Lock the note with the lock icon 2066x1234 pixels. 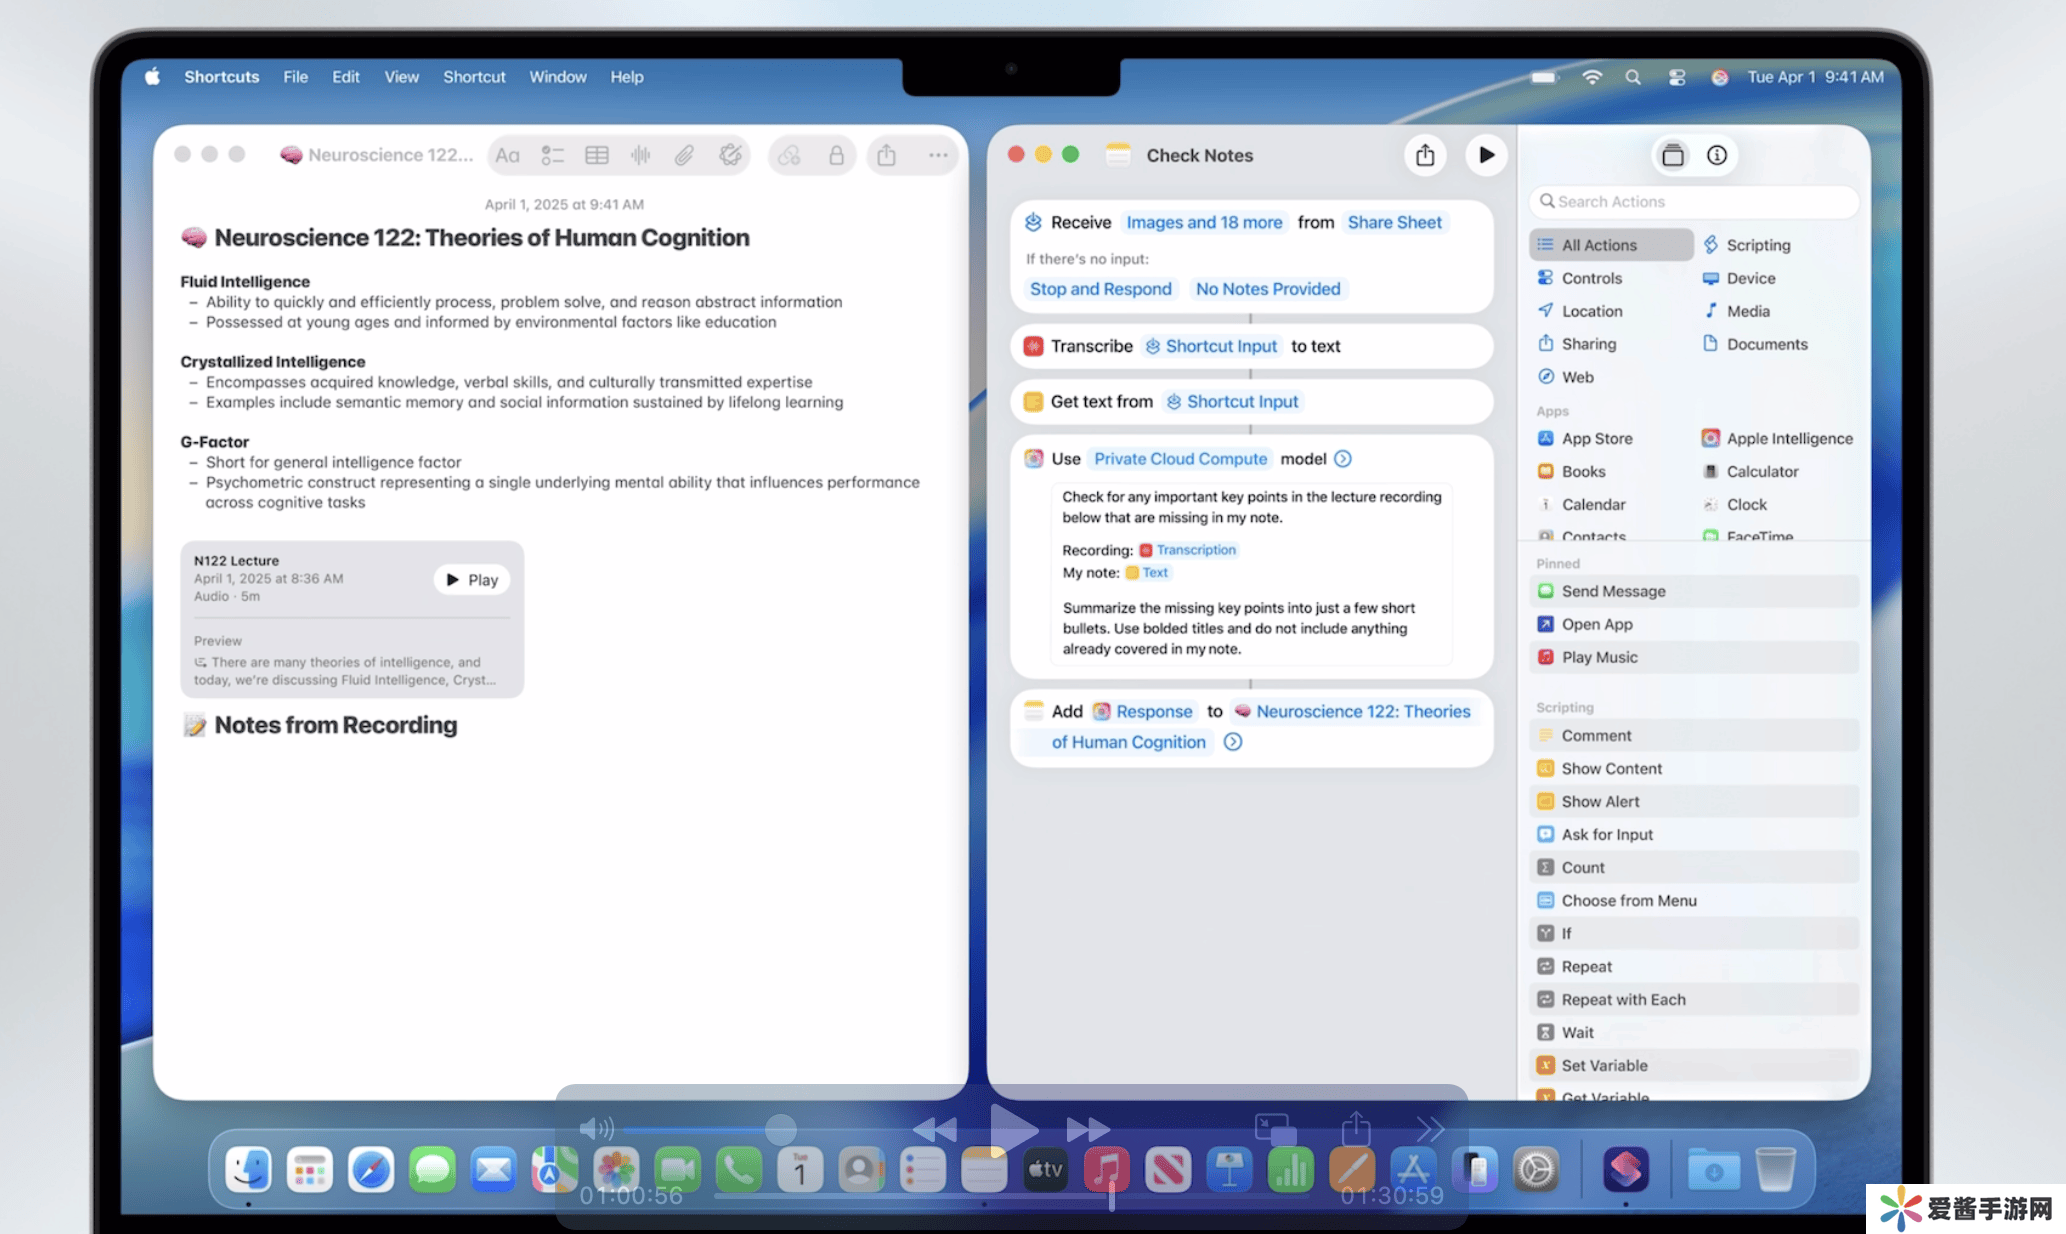click(836, 155)
